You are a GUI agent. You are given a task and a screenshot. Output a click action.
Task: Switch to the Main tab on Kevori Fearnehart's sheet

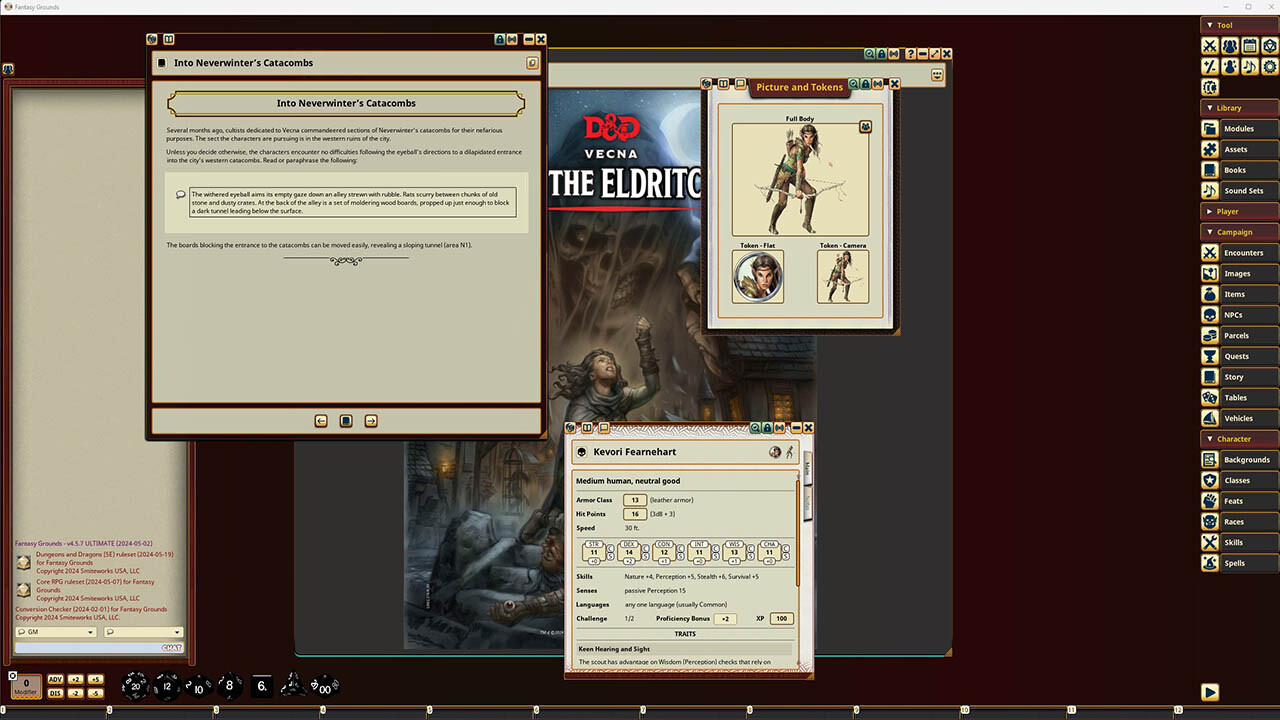coord(808,467)
